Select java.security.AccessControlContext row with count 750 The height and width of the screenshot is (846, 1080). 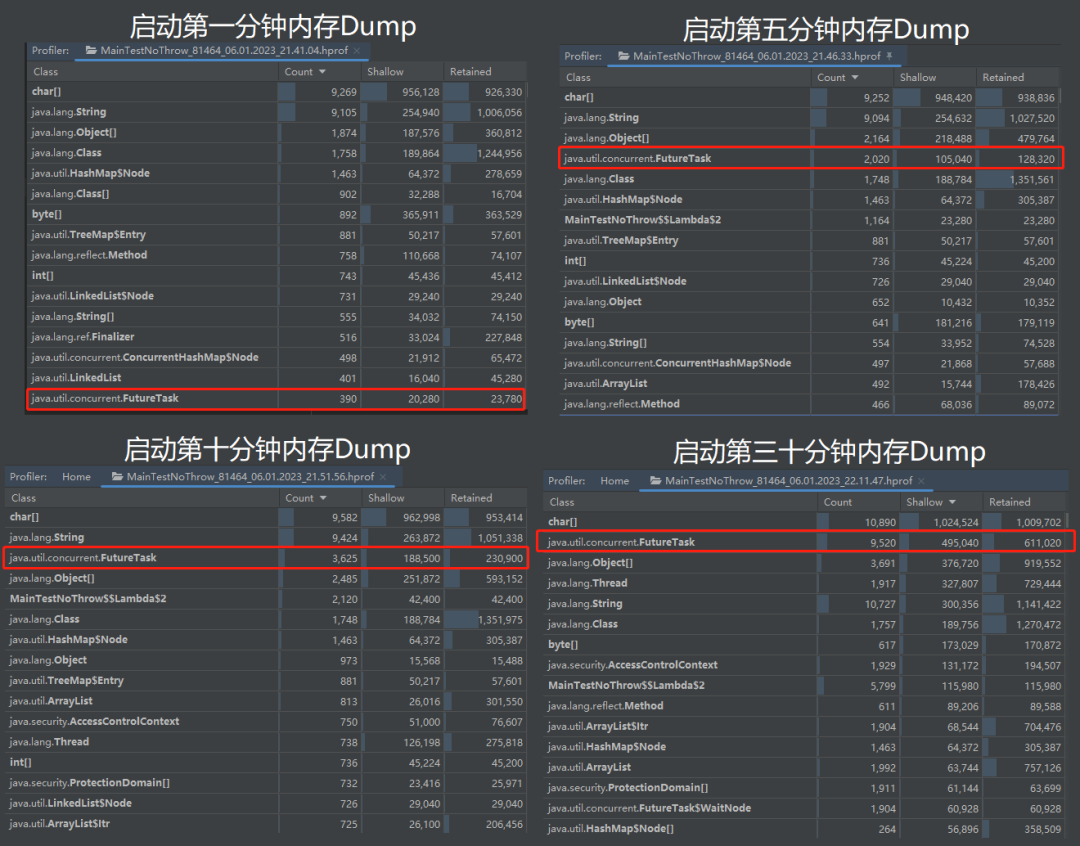pyautogui.click(x=266, y=722)
